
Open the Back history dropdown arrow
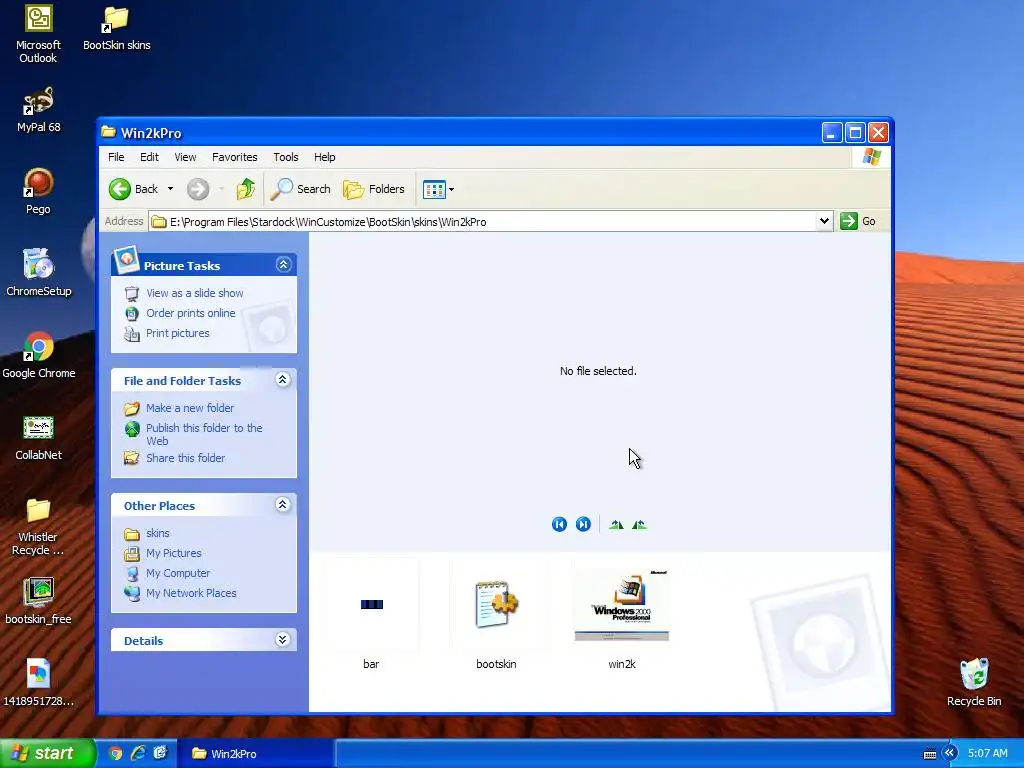(x=170, y=189)
